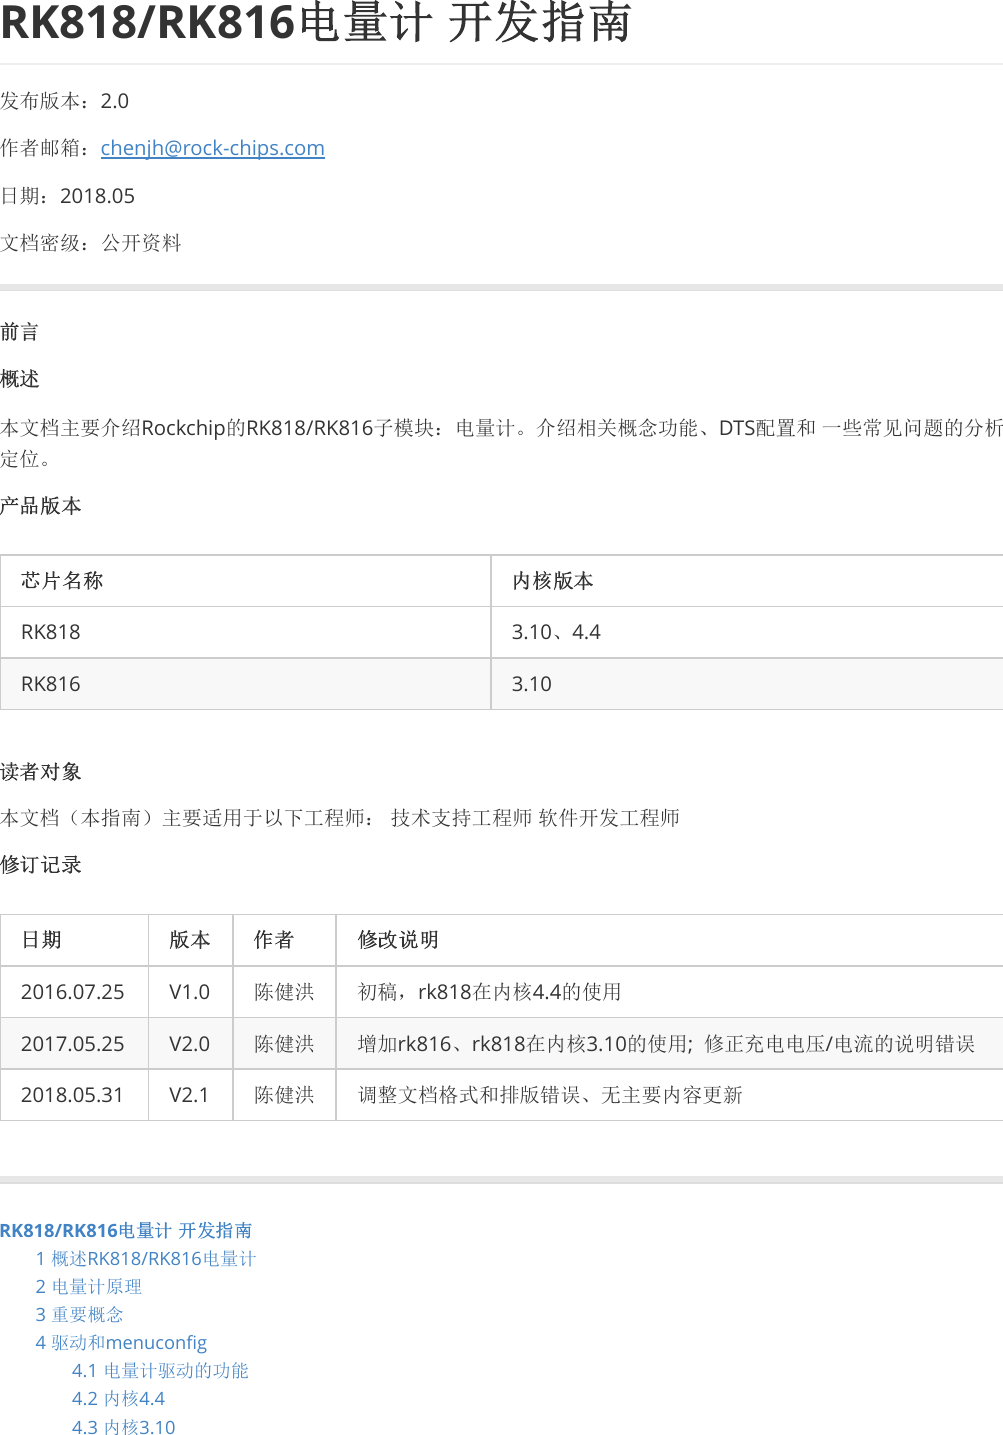This screenshot has width=1003, height=1435.
Task: Select the text 发布版本：2.0
Action: 65,101
